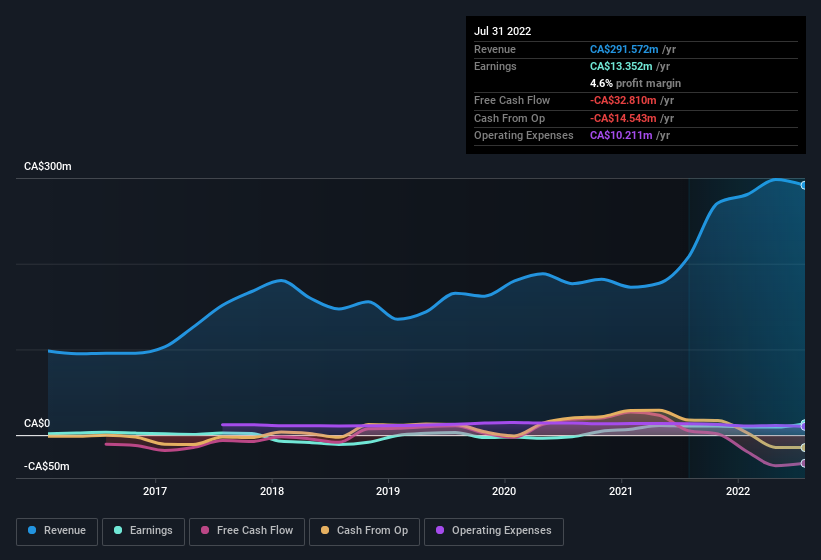Image resolution: width=821 pixels, height=560 pixels.
Task: Click the 2018 x-axis label
Action: [x=272, y=491]
